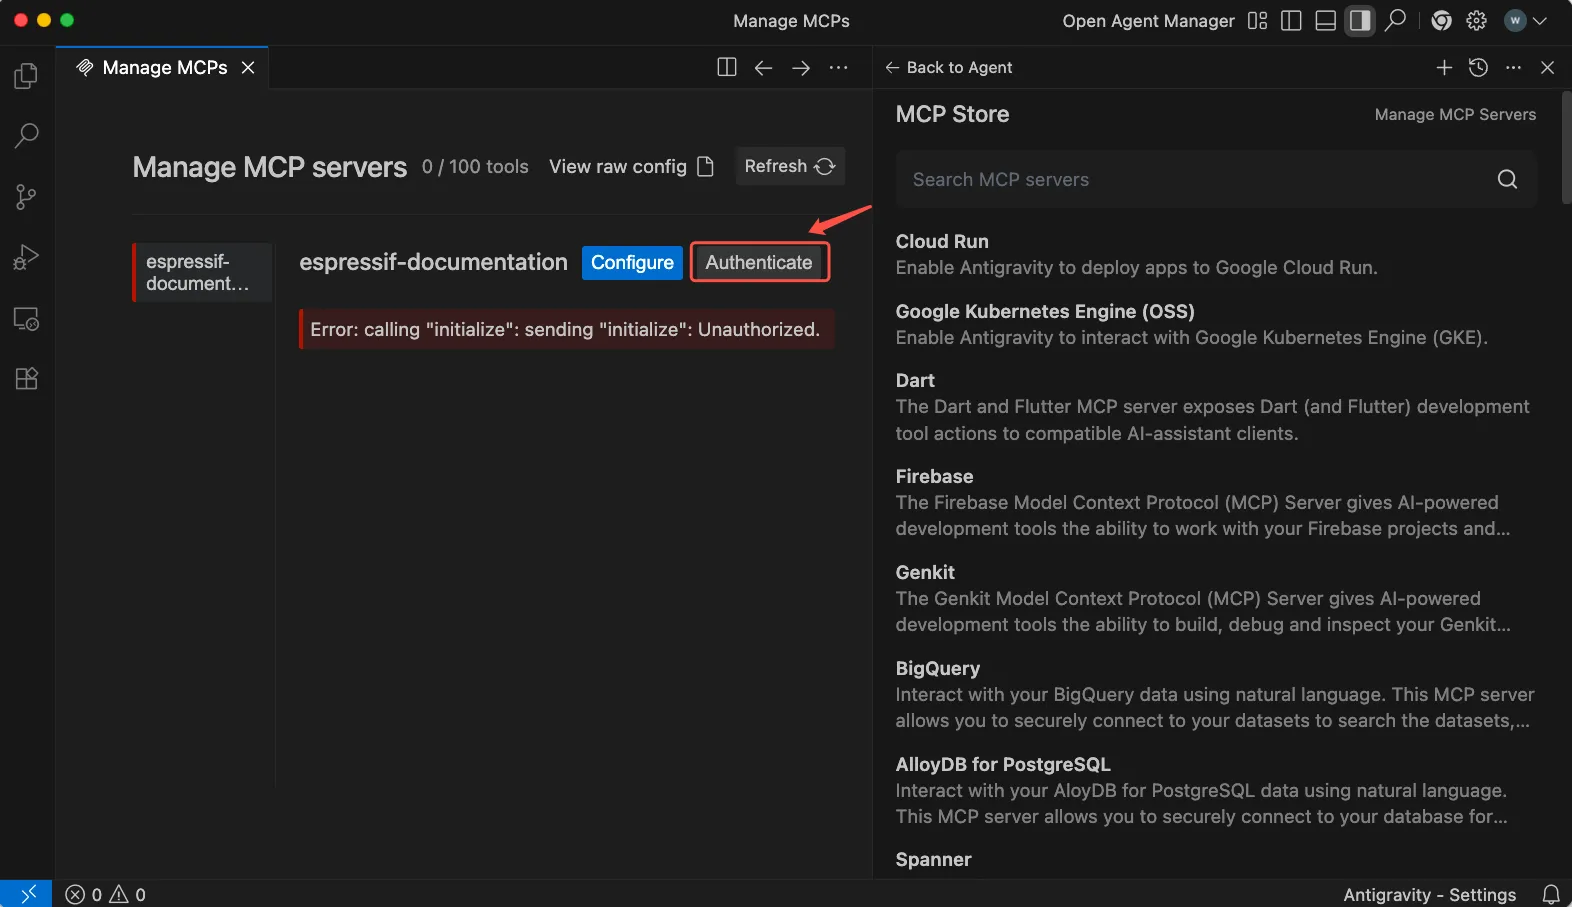Click the title bar search icon
This screenshot has height=907, width=1572.
pos(1396,21)
